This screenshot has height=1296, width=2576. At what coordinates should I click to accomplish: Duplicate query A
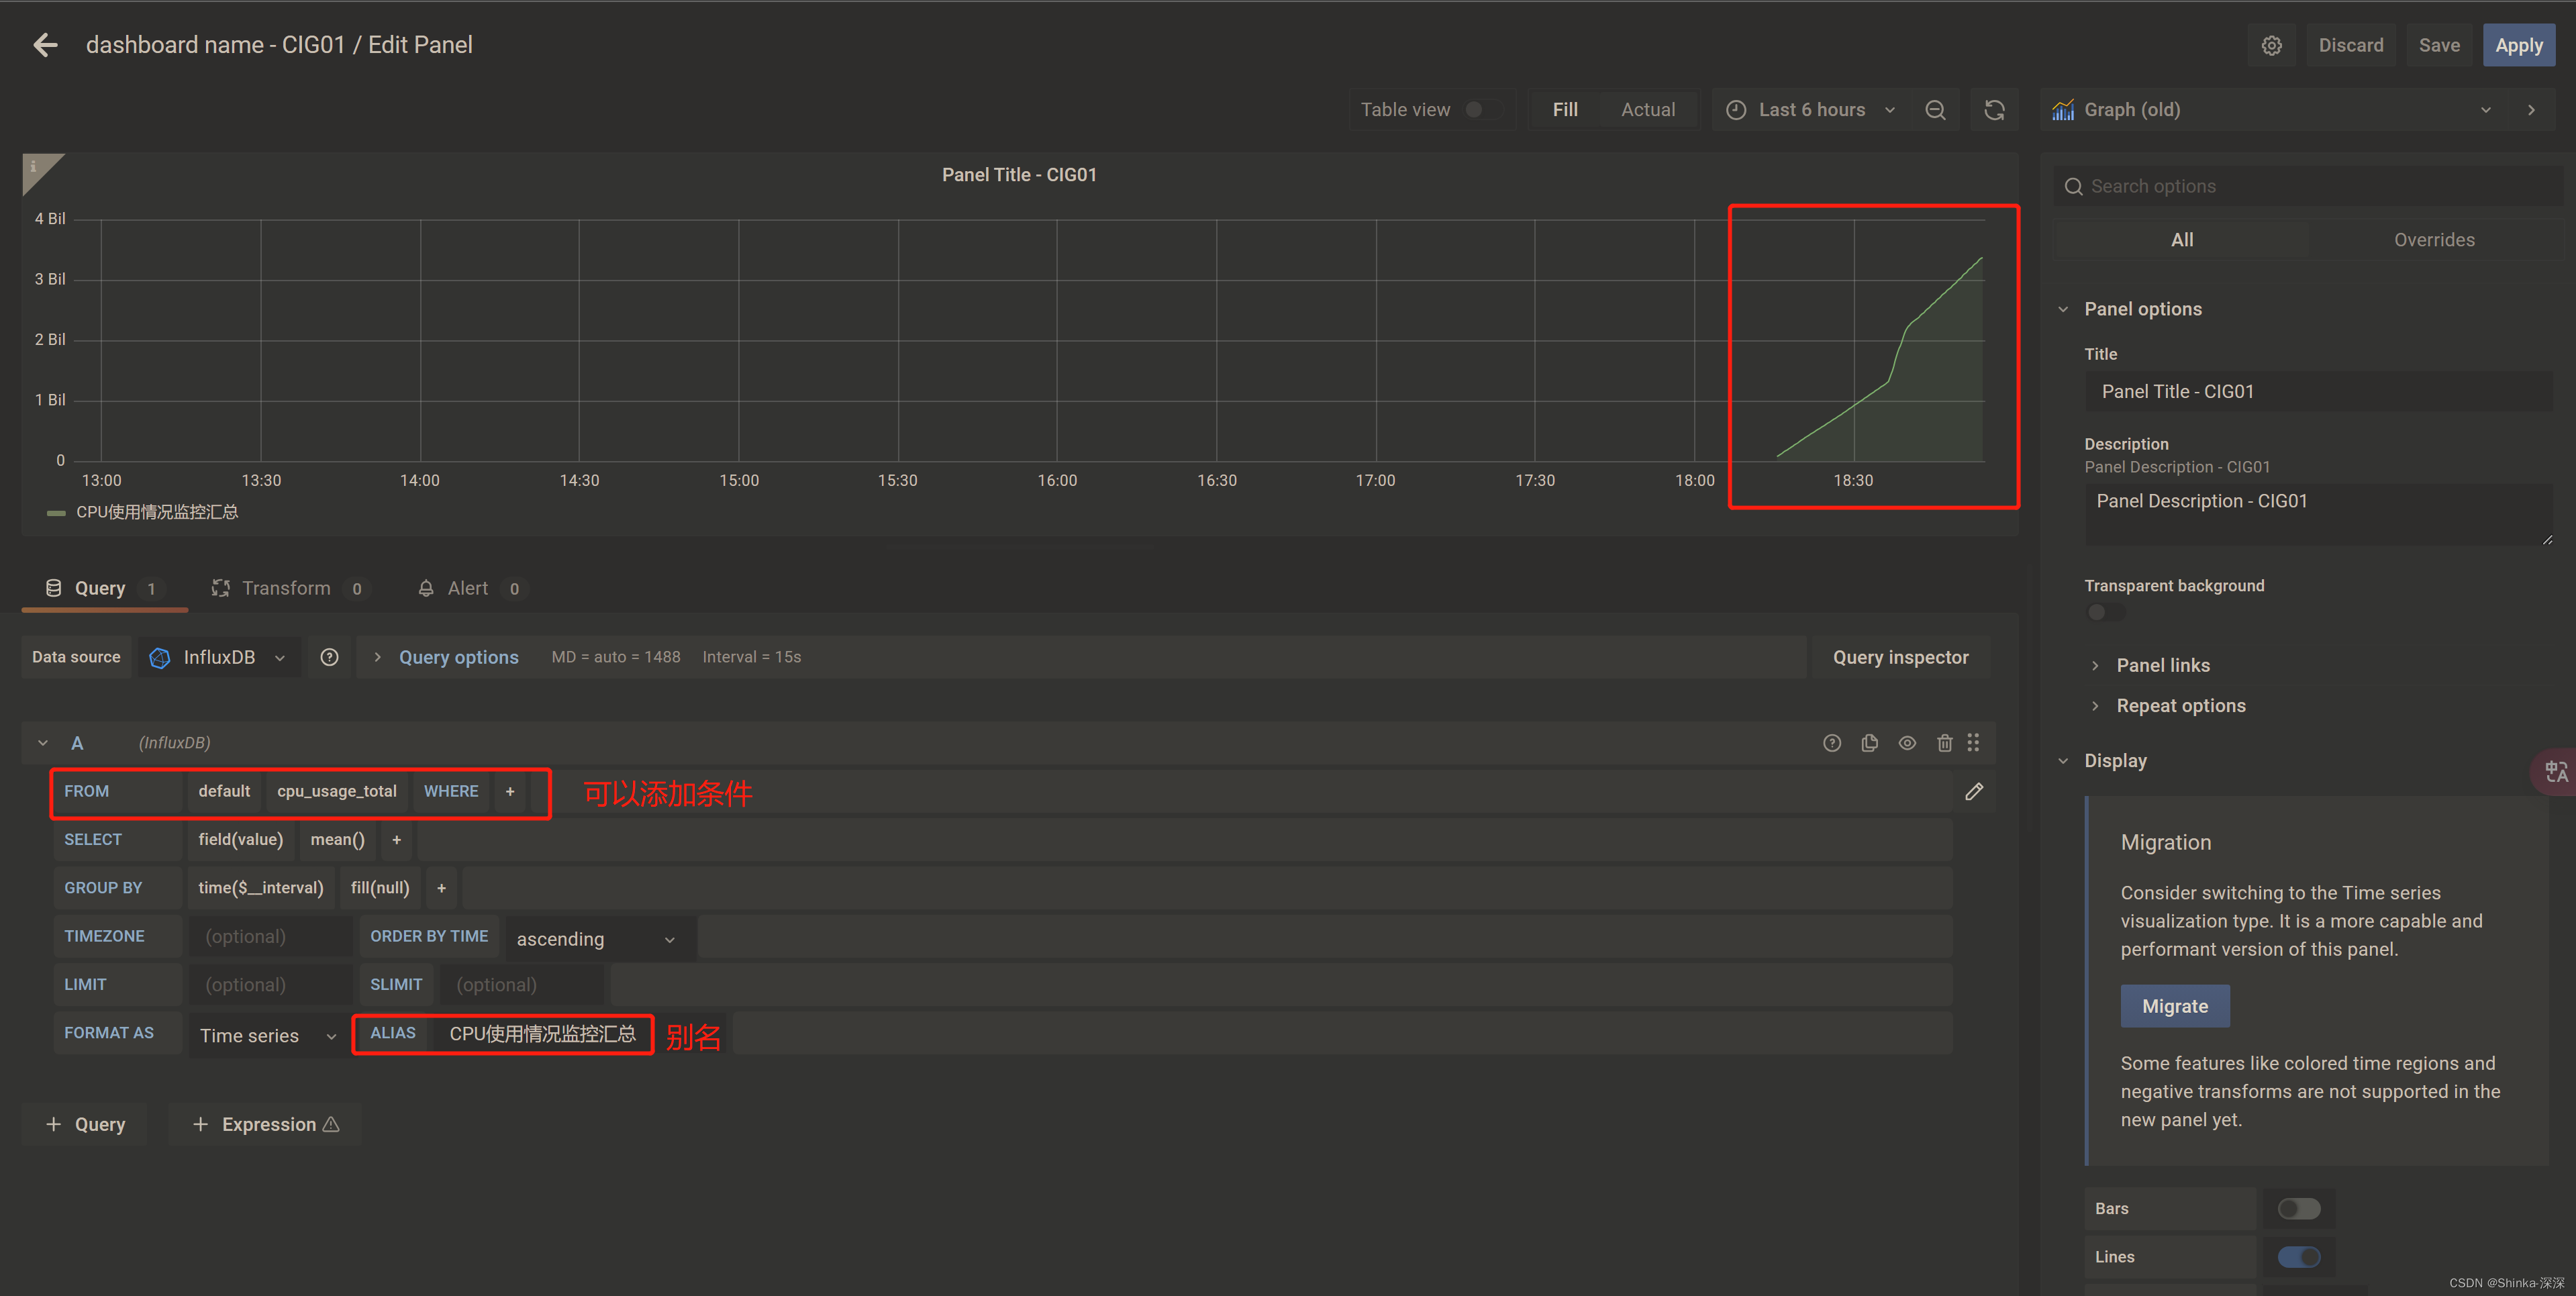[1869, 743]
